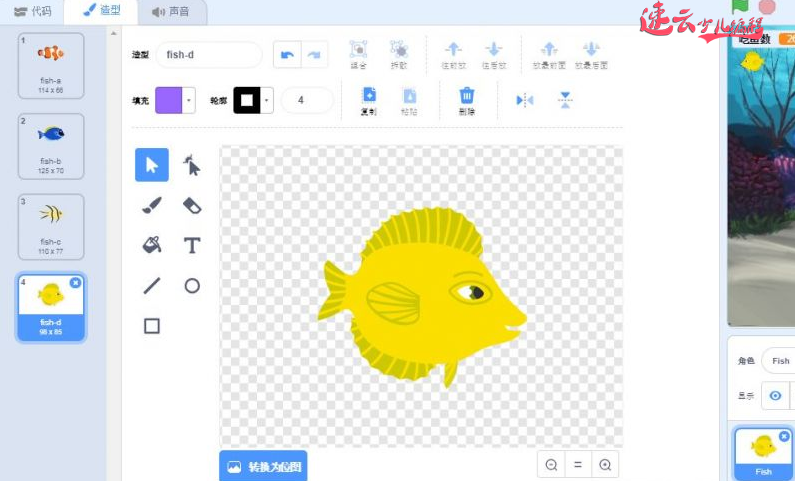
Task: Click the undo arrow button
Action: point(288,55)
